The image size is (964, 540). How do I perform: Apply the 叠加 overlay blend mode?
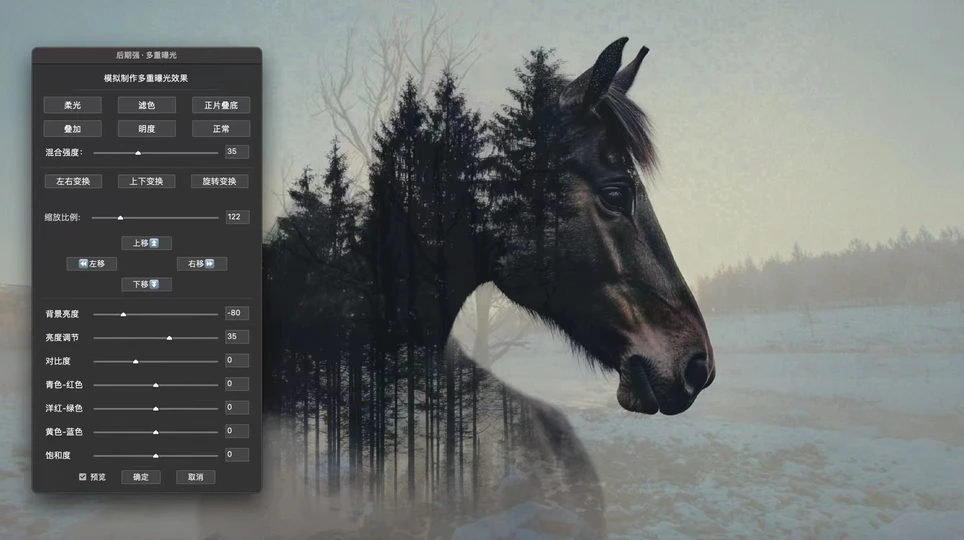tap(73, 129)
